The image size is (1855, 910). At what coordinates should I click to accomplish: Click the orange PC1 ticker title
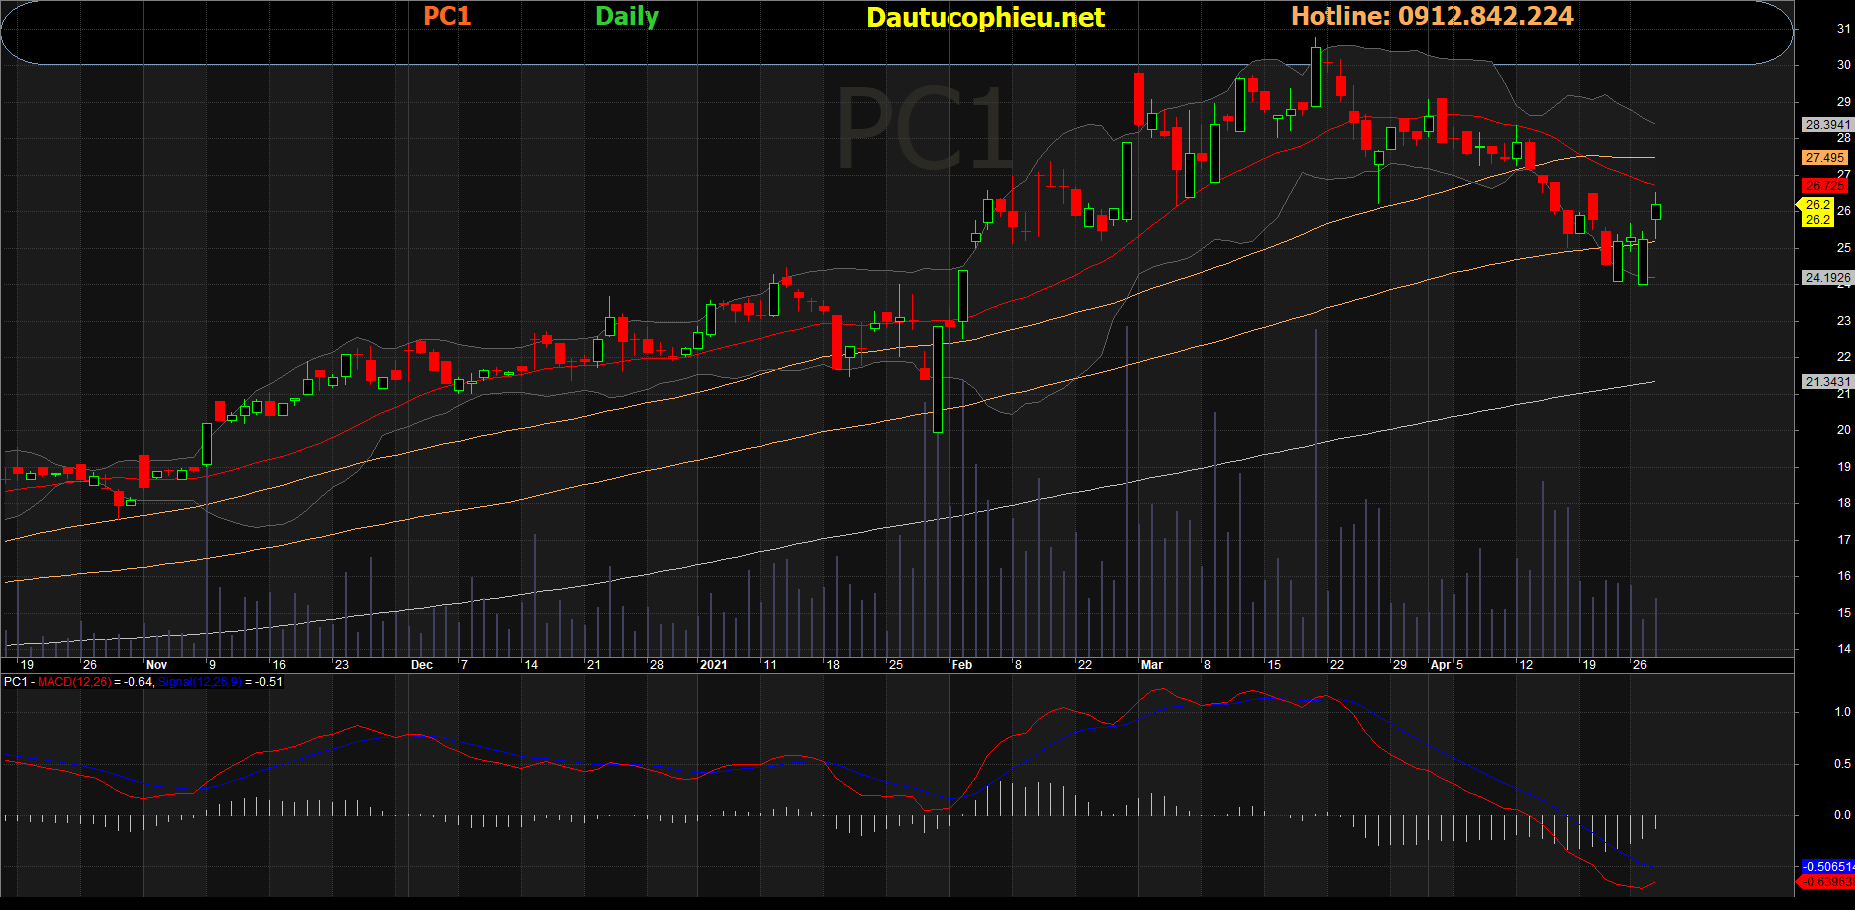(x=447, y=16)
